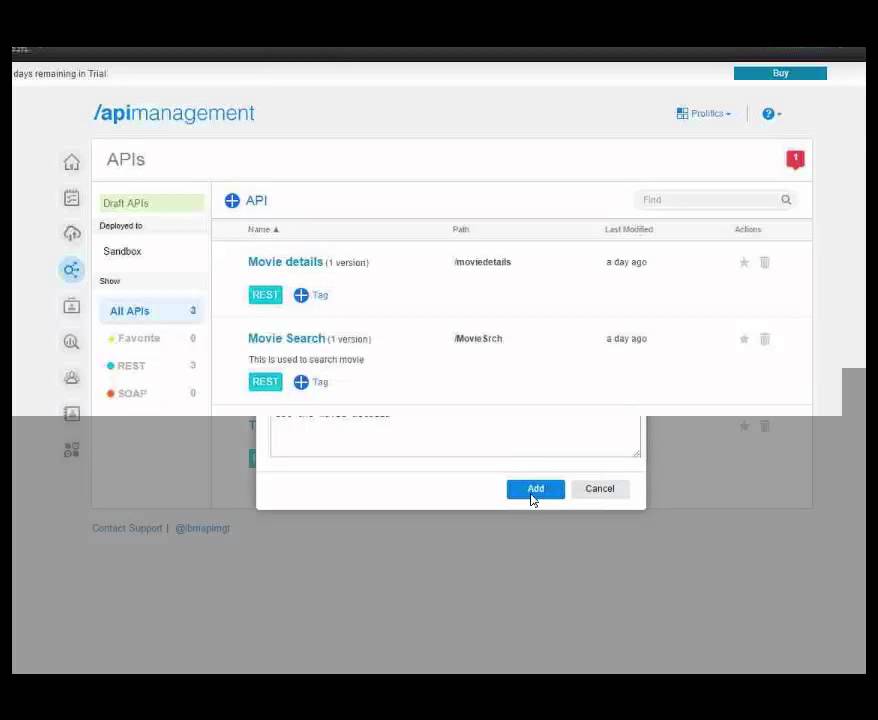Open the sidebar icon below the APIs icon
This screenshot has height=720, width=878.
pyautogui.click(x=72, y=306)
